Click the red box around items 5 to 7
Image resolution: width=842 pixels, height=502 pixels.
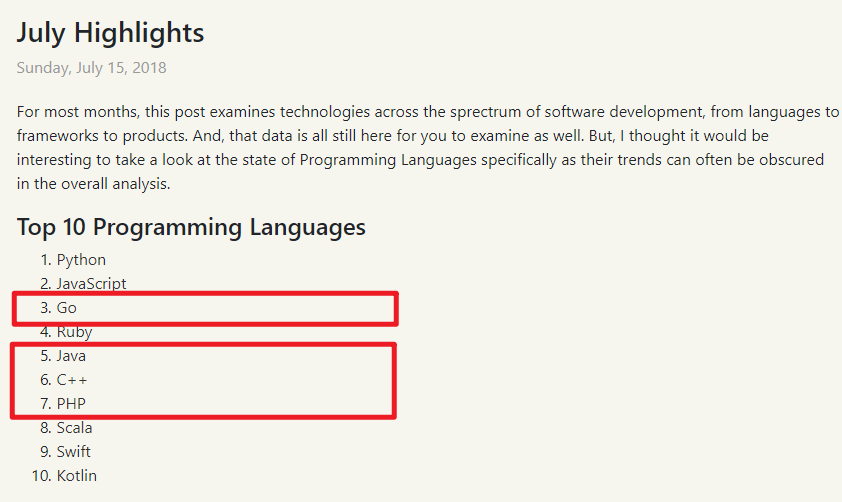click(x=204, y=381)
